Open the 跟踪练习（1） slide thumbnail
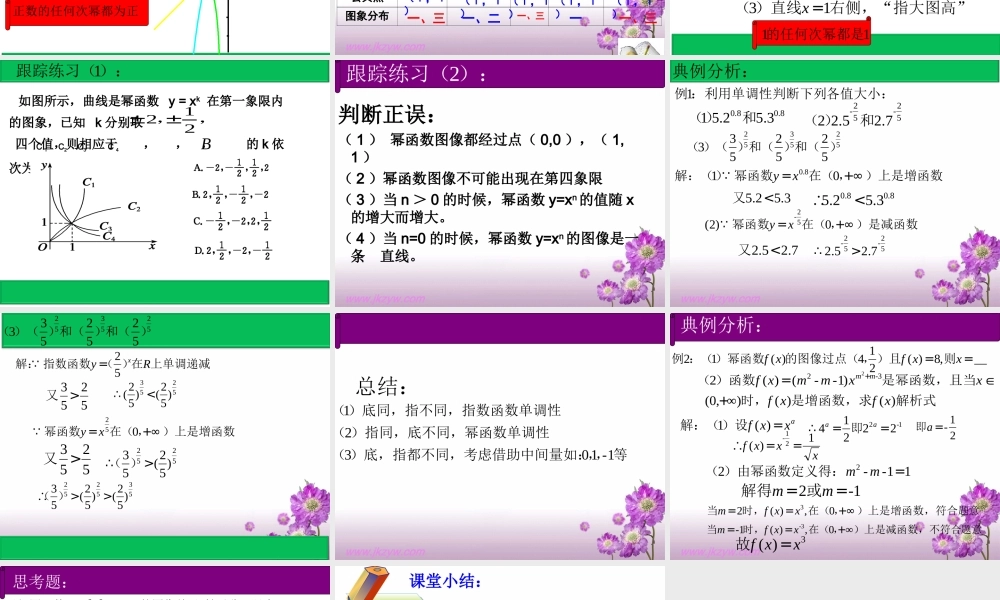Image resolution: width=1000 pixels, height=600 pixels. pyautogui.click(x=165, y=182)
